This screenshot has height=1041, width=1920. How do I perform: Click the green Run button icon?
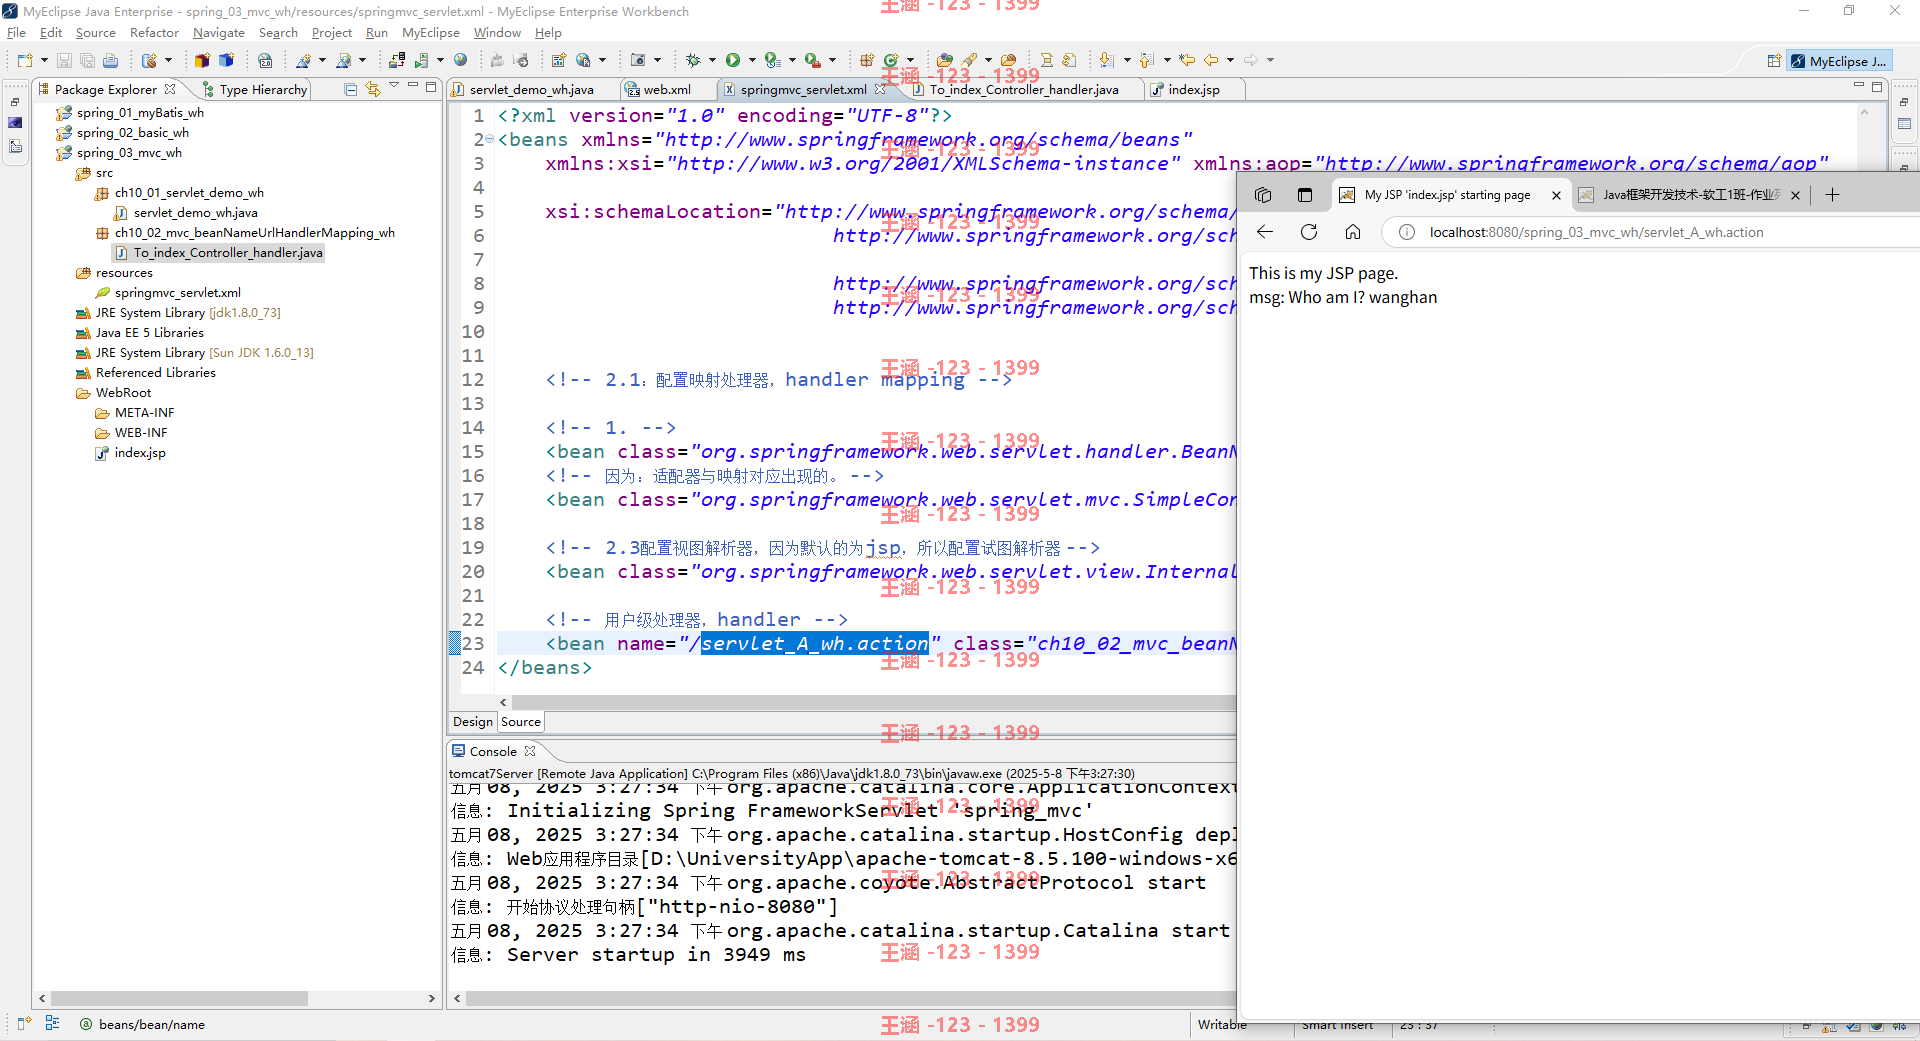[733, 60]
